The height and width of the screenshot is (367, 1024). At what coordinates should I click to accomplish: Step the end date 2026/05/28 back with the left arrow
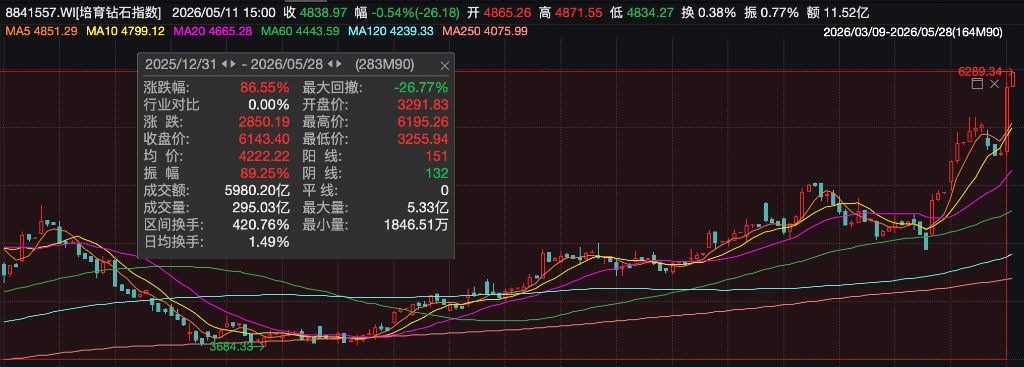click(330, 65)
